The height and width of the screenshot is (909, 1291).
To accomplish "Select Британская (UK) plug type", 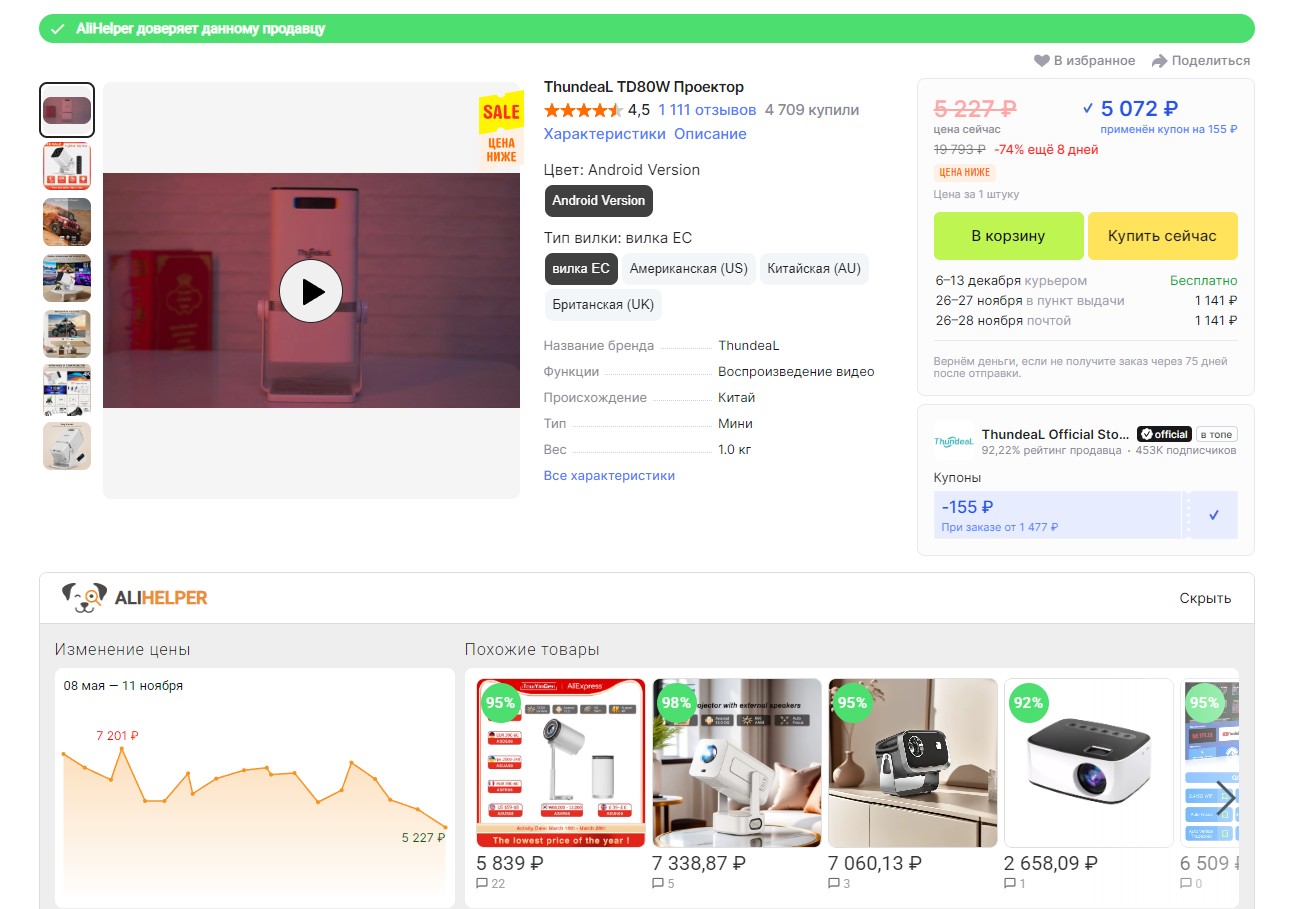I will (x=603, y=305).
